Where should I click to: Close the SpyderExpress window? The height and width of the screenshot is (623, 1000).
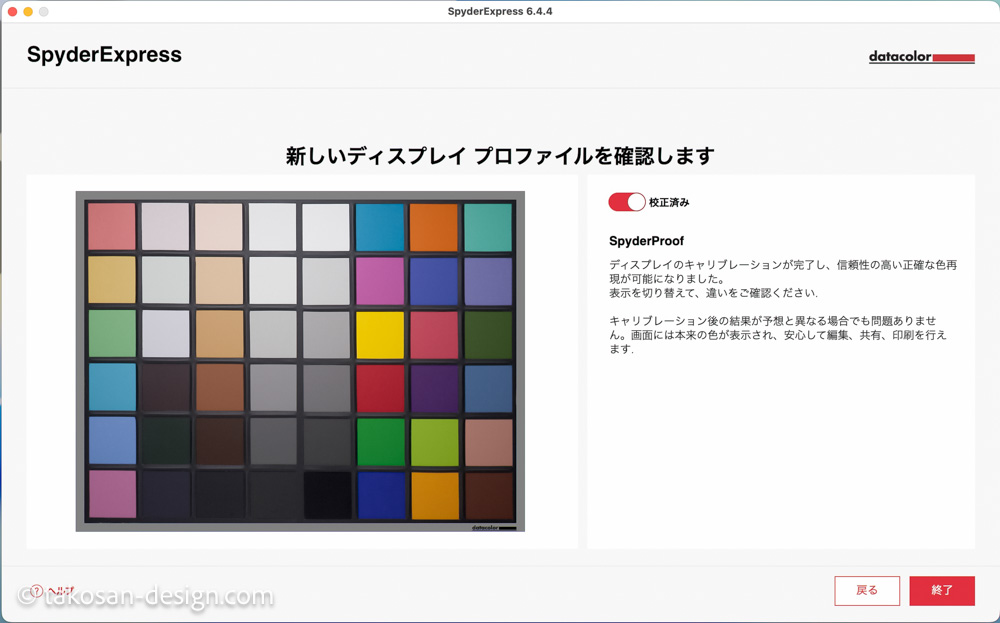click(x=13, y=11)
